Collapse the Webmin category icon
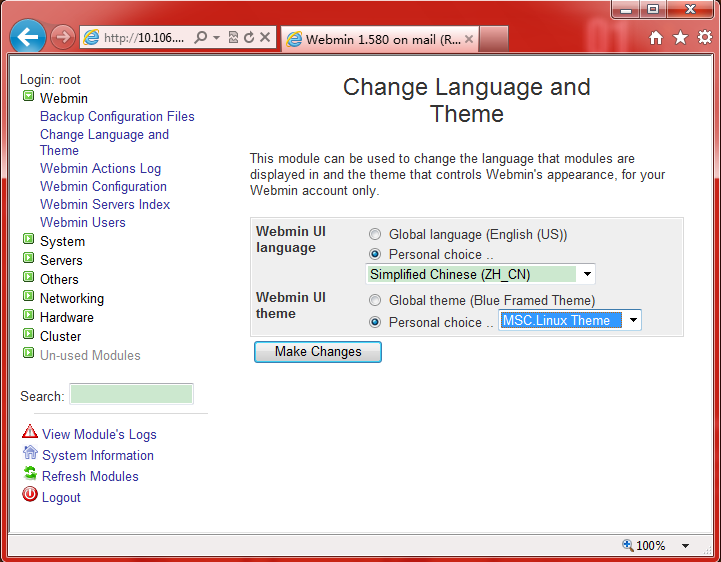This screenshot has width=721, height=562. (x=29, y=96)
